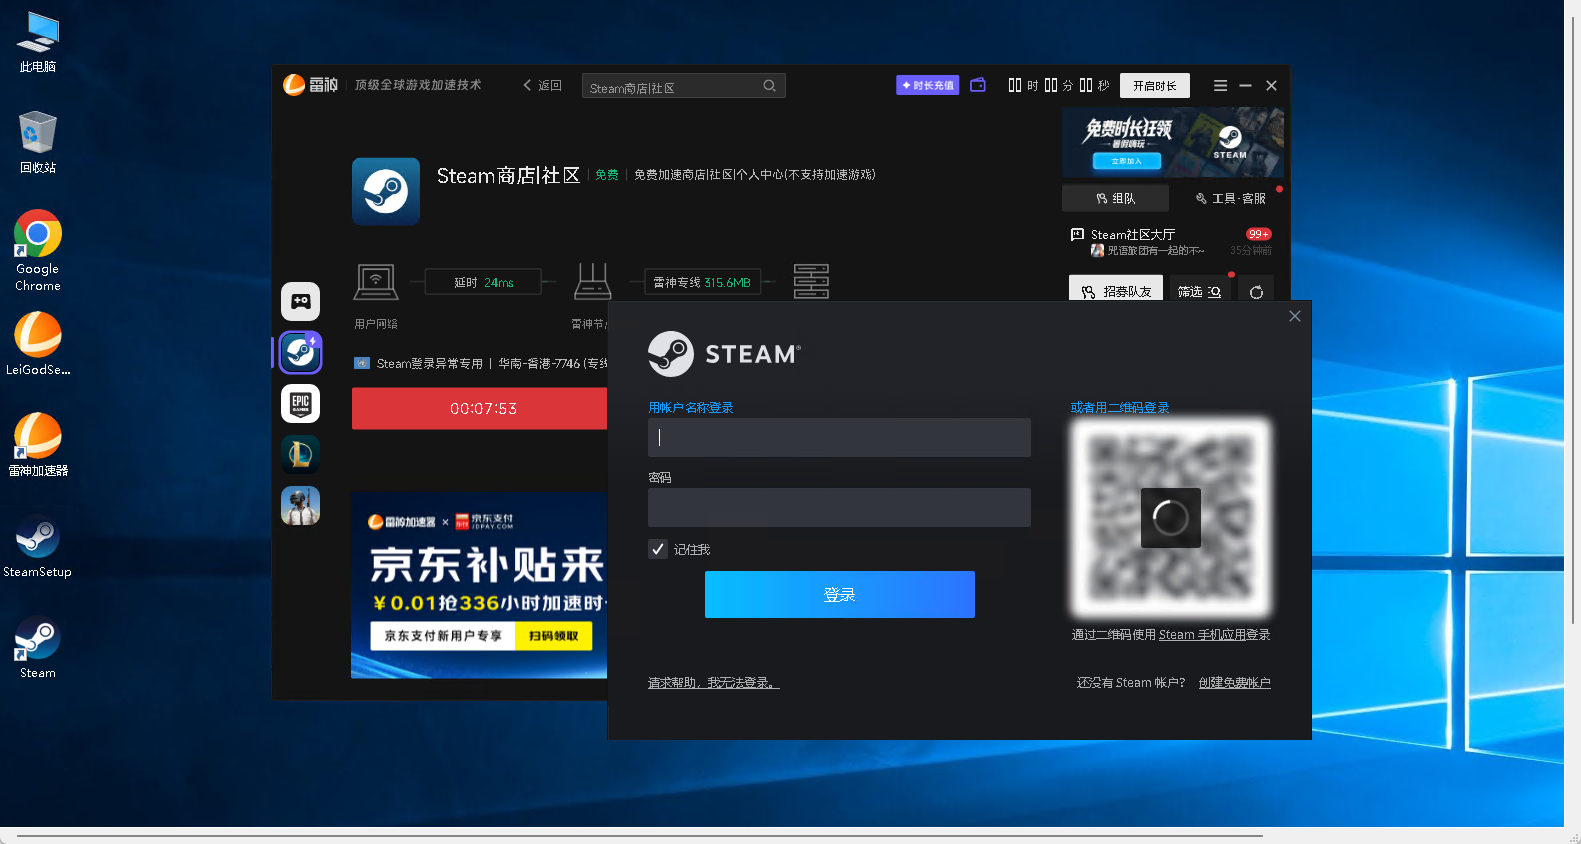The image size is (1581, 844).
Task: Click the search magnifier icon
Action: click(x=769, y=86)
